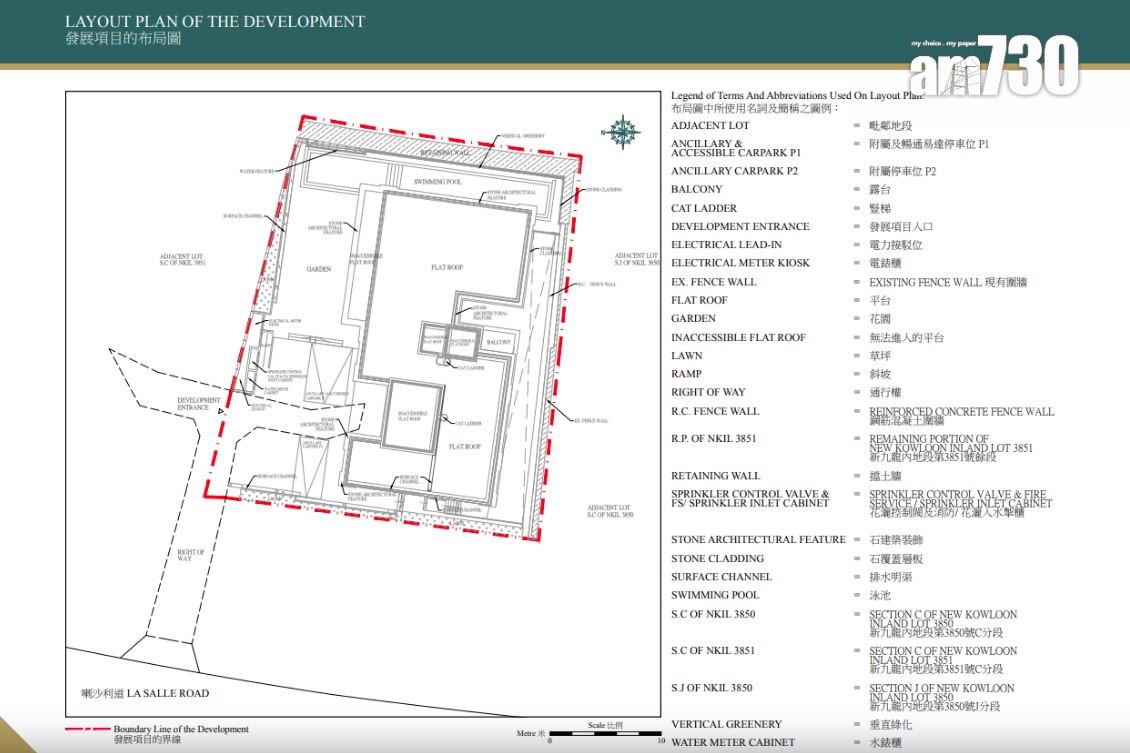Click the red dashed boundary line legend sample

click(x=88, y=729)
